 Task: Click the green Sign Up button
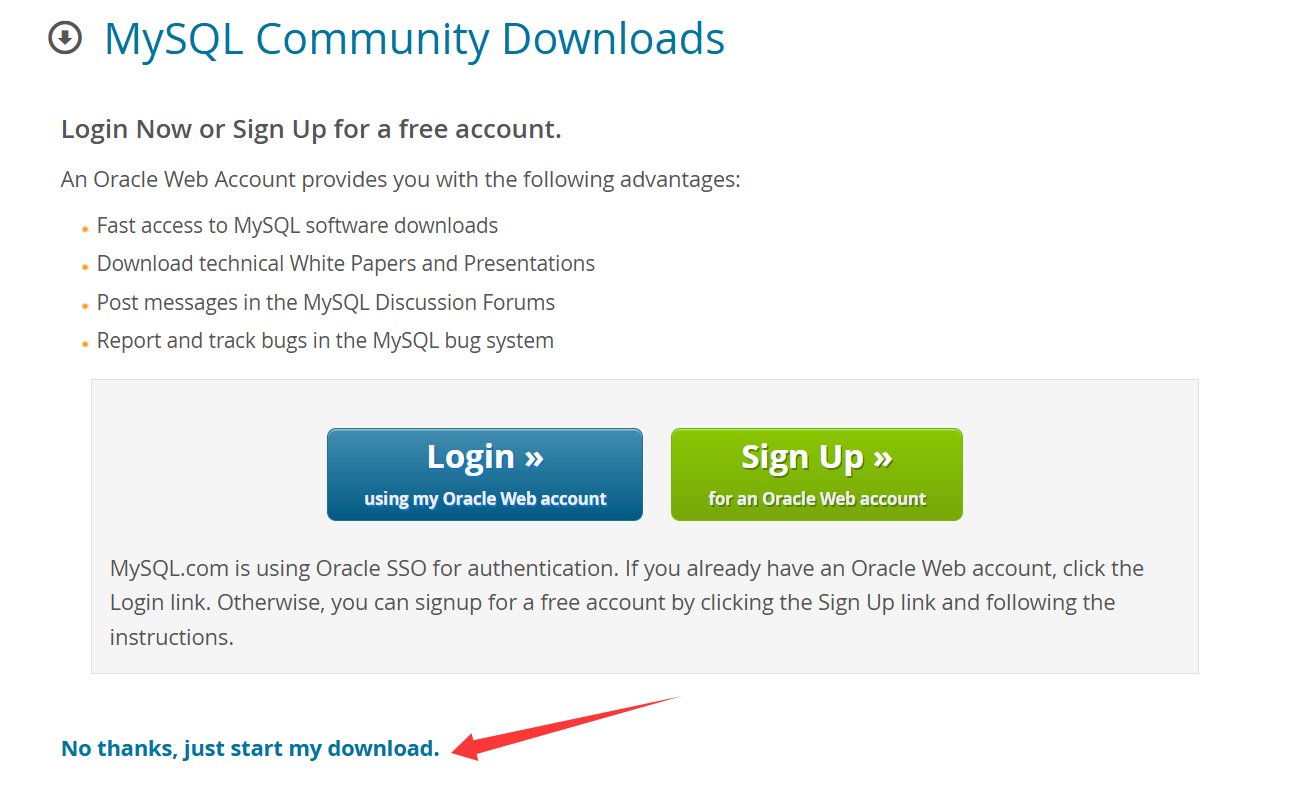817,475
